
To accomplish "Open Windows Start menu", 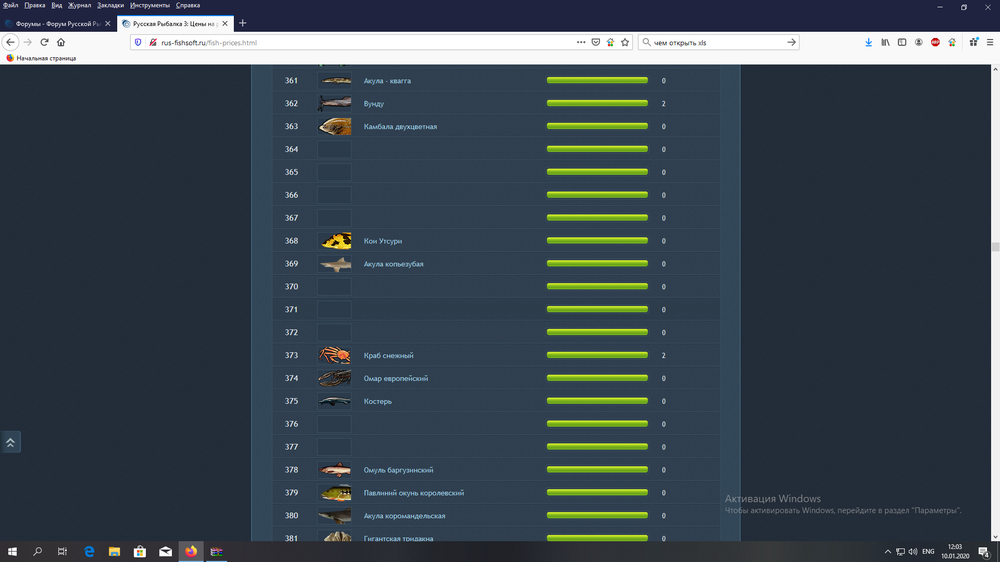I will 12,551.
